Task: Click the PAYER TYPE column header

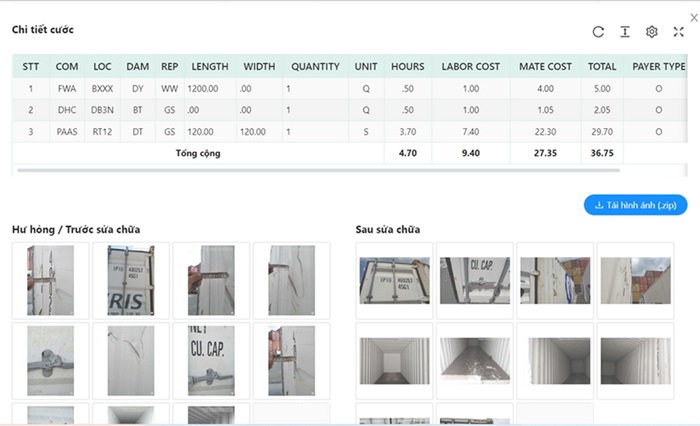Action: point(658,67)
